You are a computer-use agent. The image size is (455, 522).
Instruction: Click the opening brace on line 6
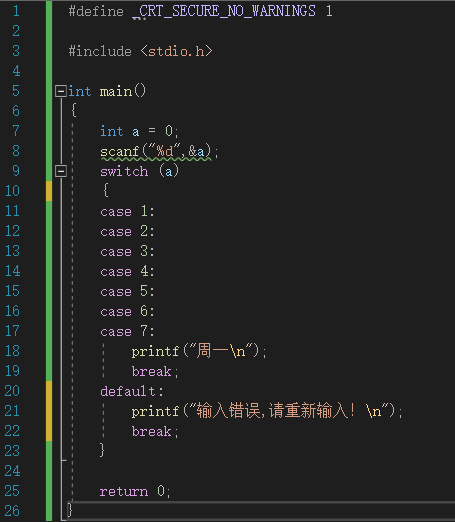[74, 110]
